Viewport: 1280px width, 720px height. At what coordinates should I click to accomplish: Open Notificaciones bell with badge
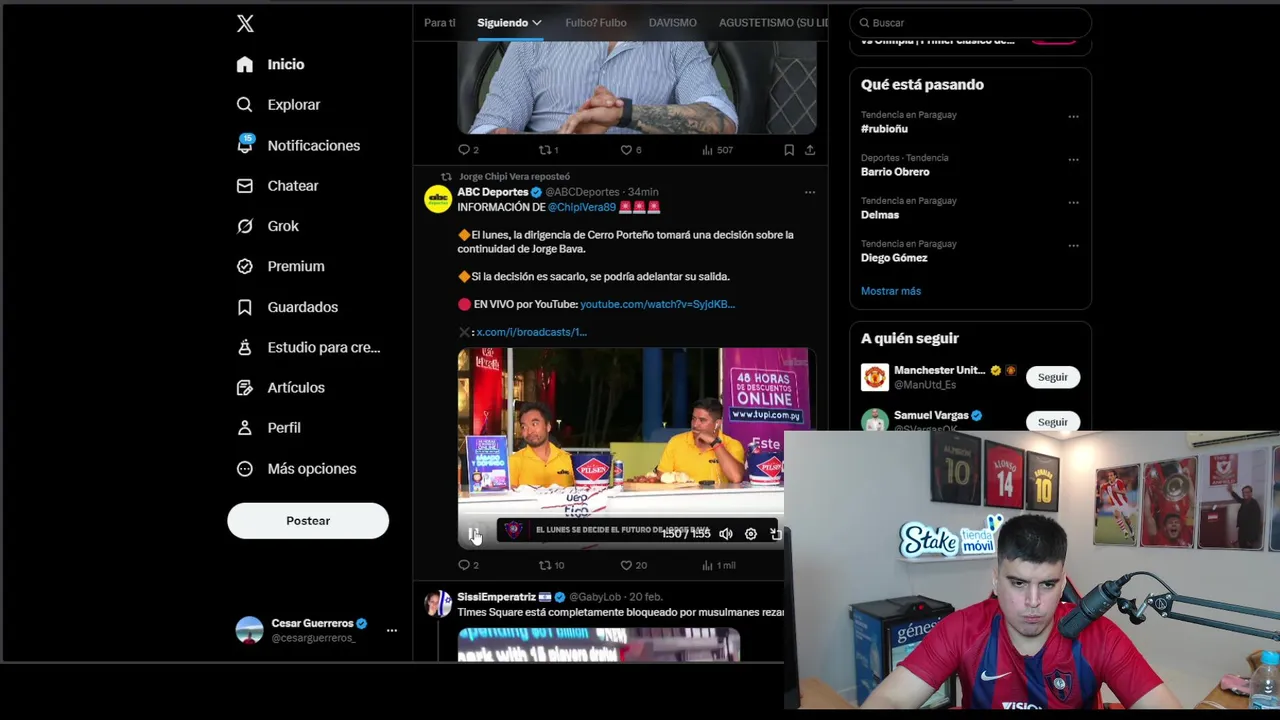click(x=298, y=145)
